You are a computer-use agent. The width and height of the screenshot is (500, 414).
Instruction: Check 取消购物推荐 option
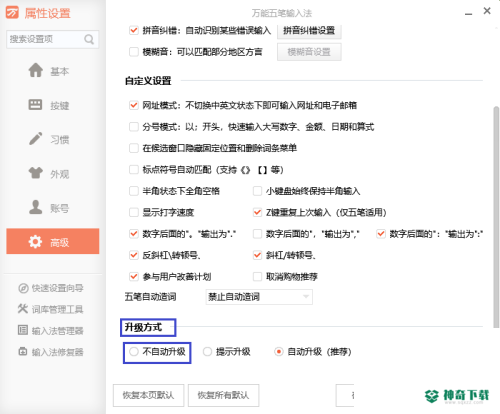click(x=257, y=276)
